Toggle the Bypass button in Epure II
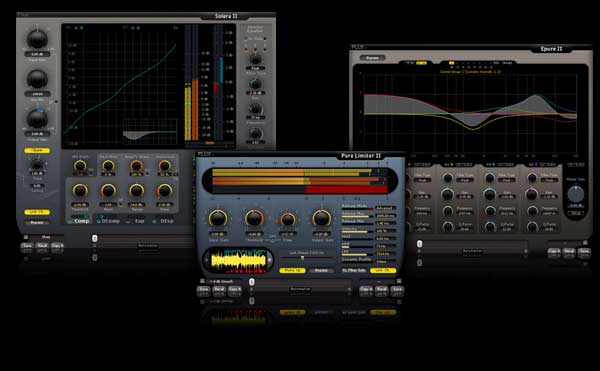This screenshot has width=600, height=371. coord(372,58)
